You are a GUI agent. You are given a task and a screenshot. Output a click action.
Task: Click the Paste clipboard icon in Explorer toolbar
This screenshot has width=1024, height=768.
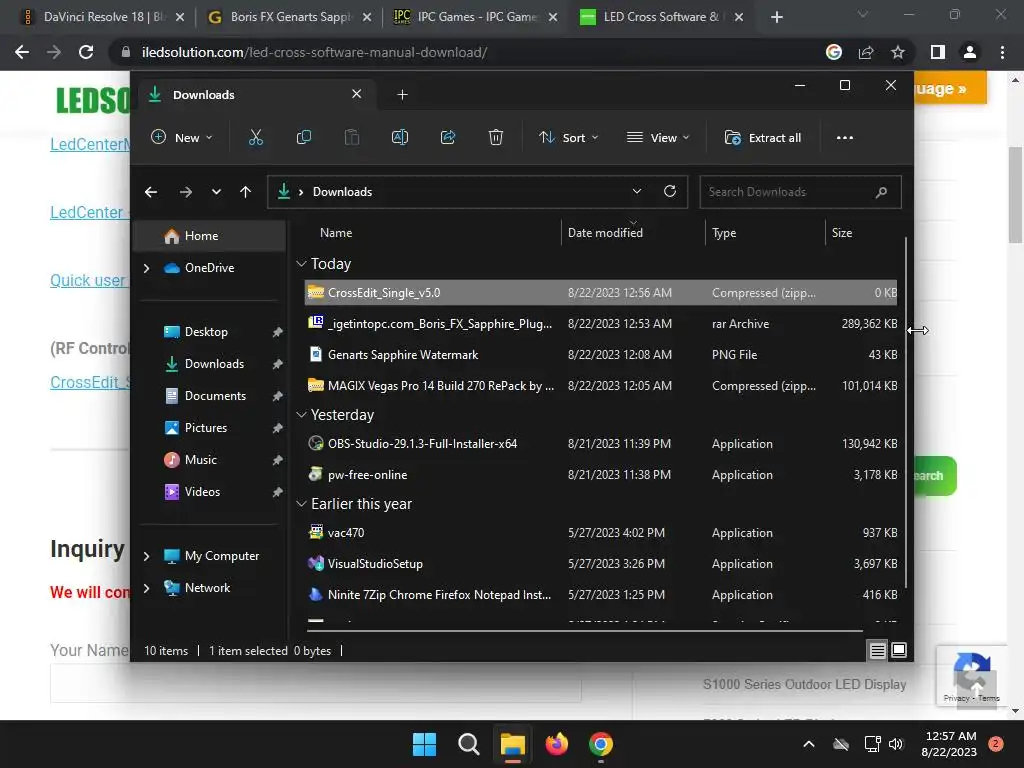pyautogui.click(x=352, y=138)
